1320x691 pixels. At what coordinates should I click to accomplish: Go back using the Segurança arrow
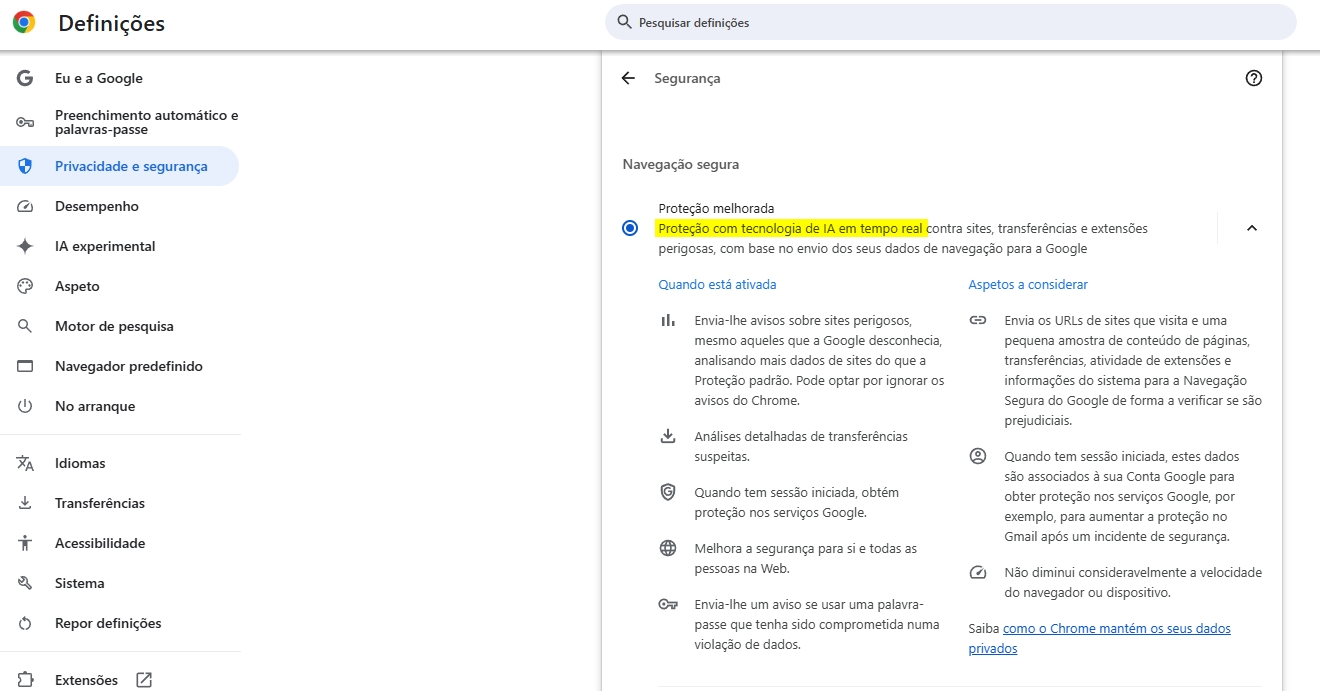[x=628, y=78]
